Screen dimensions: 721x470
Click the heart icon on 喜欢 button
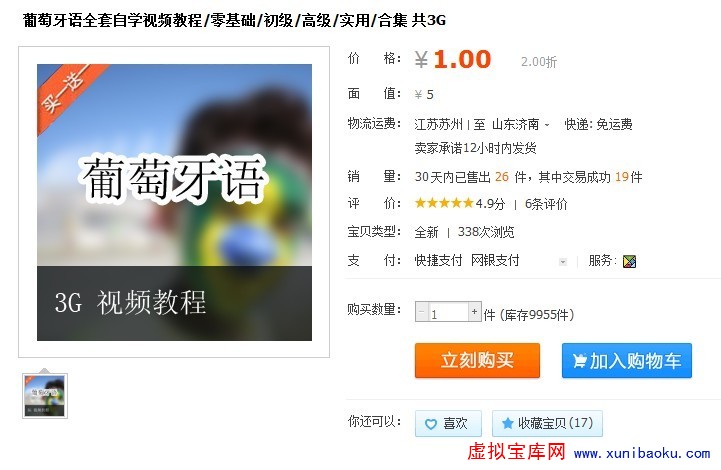coord(431,424)
